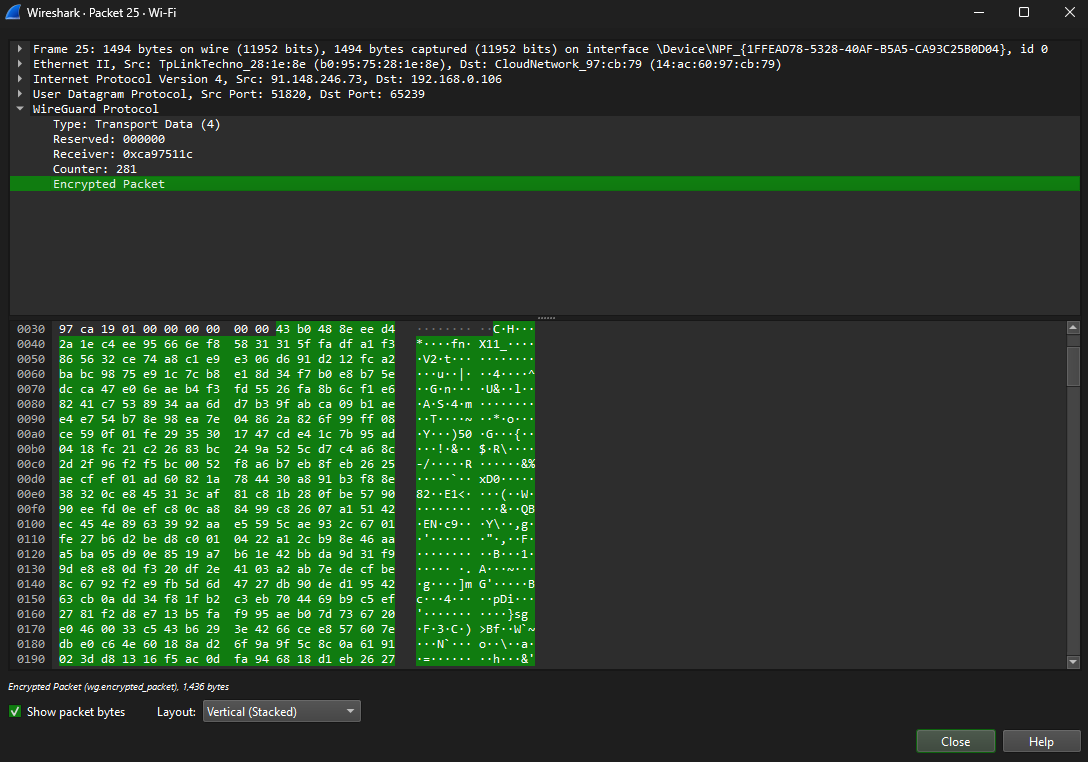Screen dimensions: 1088x762
Task: Click the Help button
Action: coord(1041,741)
